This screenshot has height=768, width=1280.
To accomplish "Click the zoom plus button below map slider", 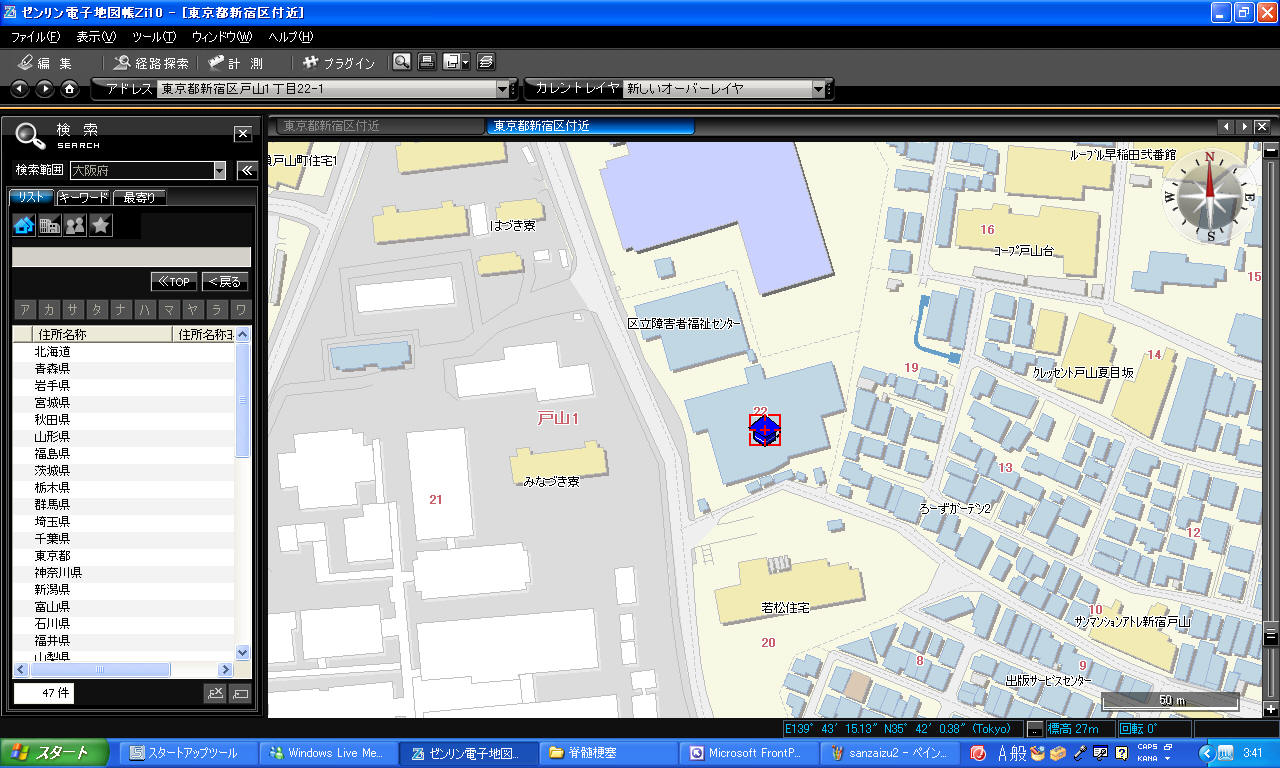I will (x=1271, y=708).
